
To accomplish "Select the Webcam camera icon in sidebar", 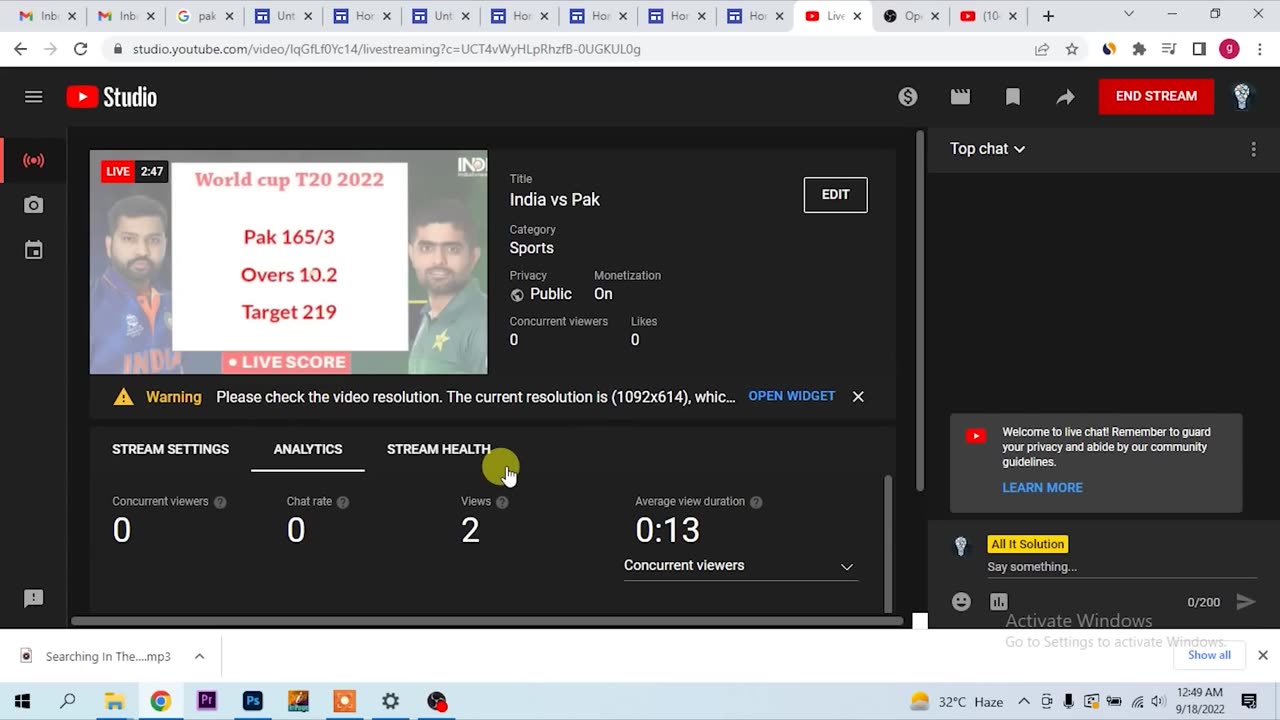I will pos(34,205).
